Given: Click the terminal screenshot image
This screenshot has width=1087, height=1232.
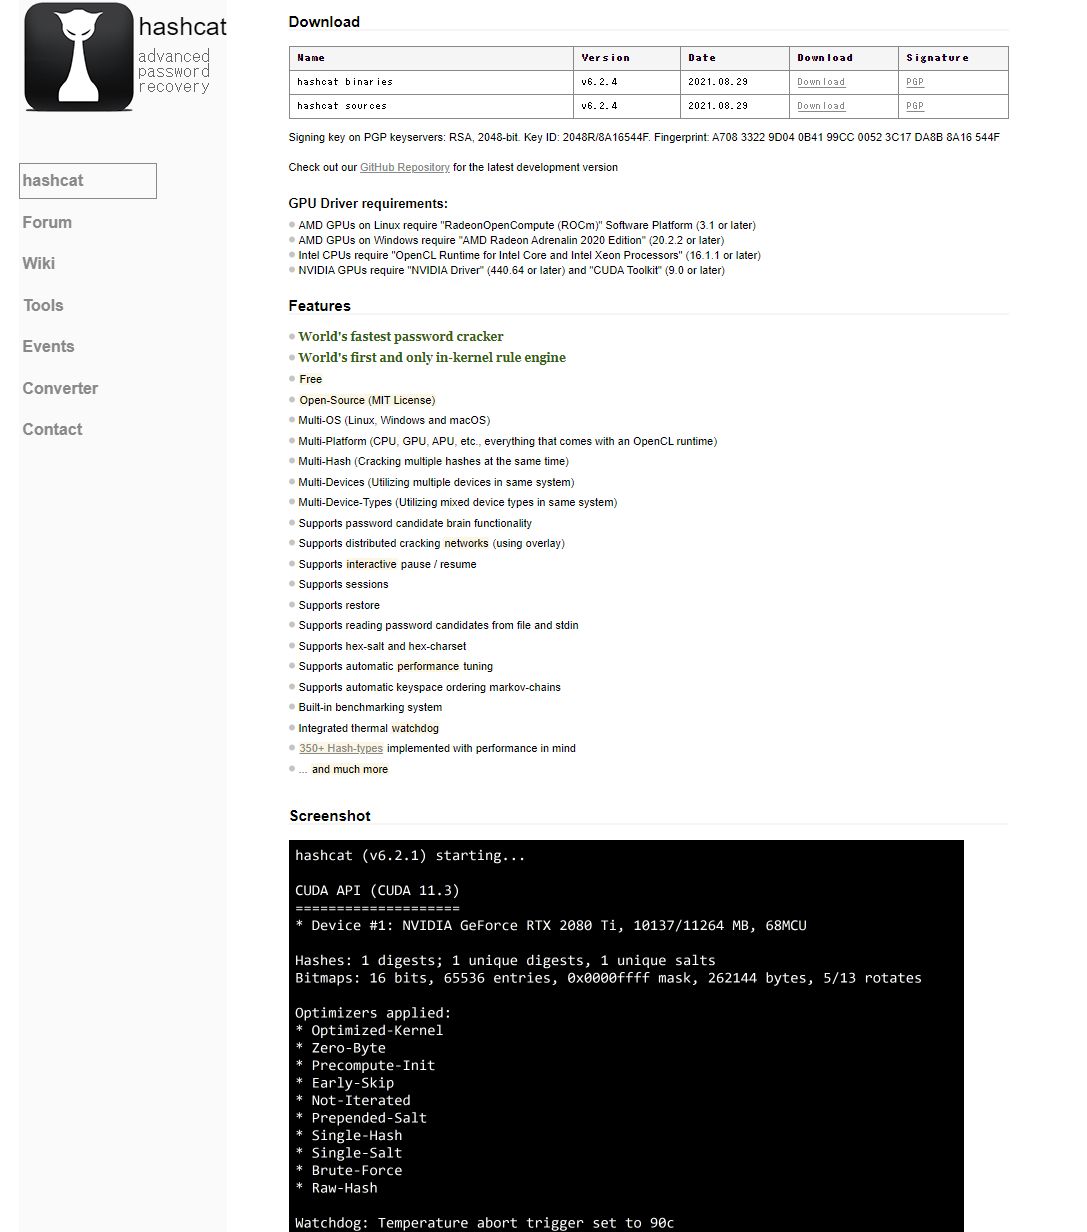Looking at the screenshot, I should click(x=626, y=1036).
